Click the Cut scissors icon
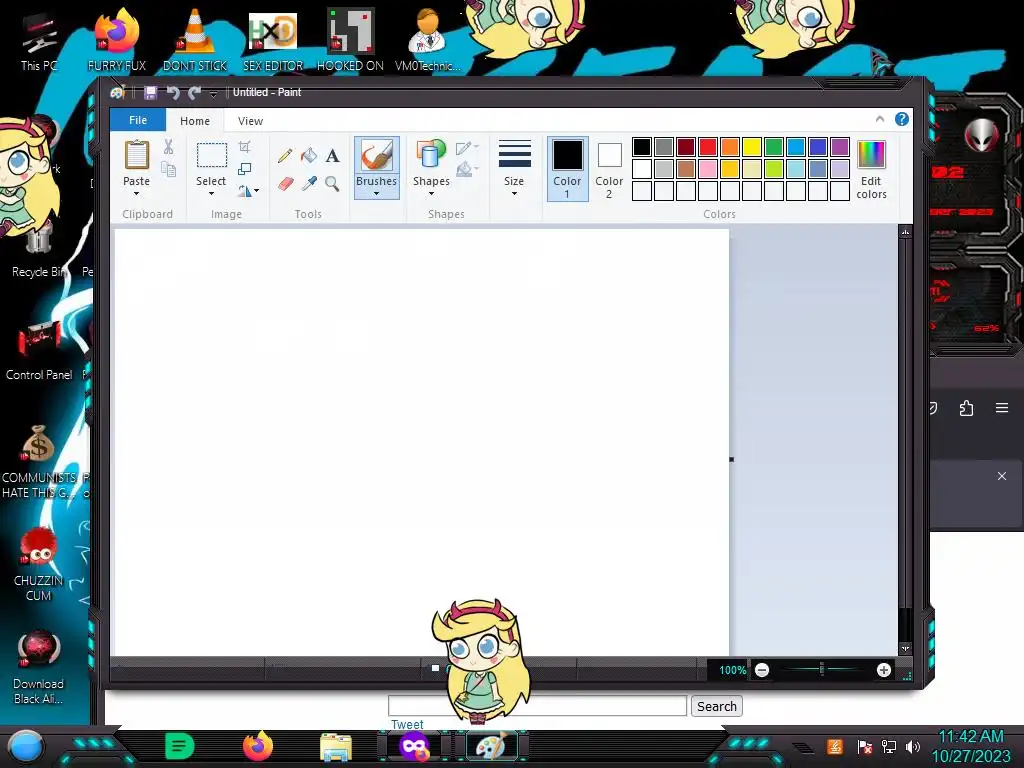Viewport: 1024px width, 768px height. 168,147
